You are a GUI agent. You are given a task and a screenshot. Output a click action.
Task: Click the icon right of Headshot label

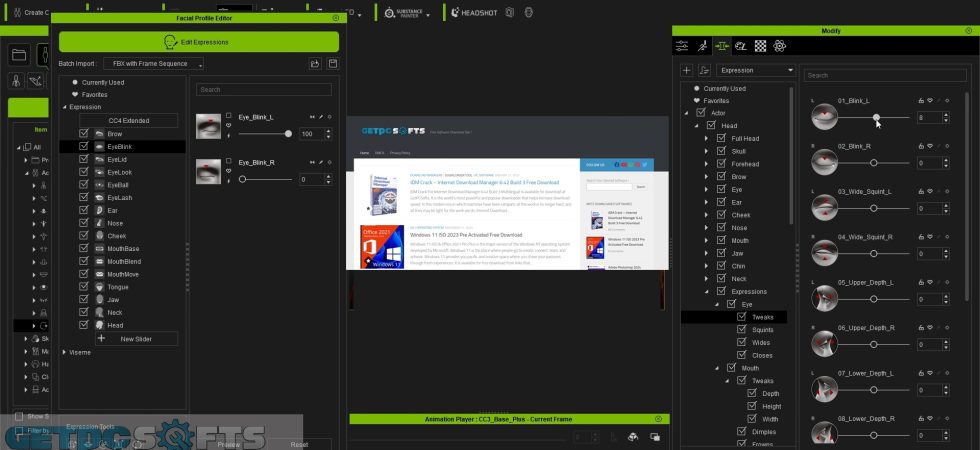click(x=510, y=12)
